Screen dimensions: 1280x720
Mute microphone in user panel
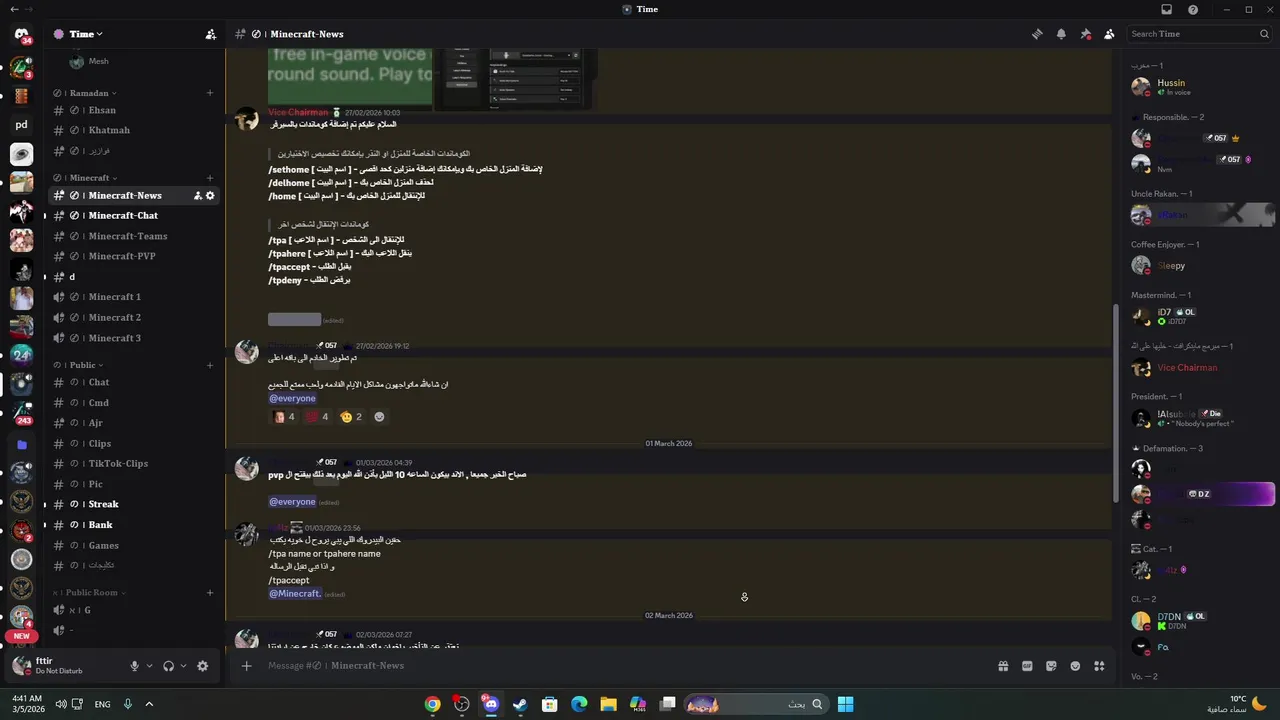point(134,666)
